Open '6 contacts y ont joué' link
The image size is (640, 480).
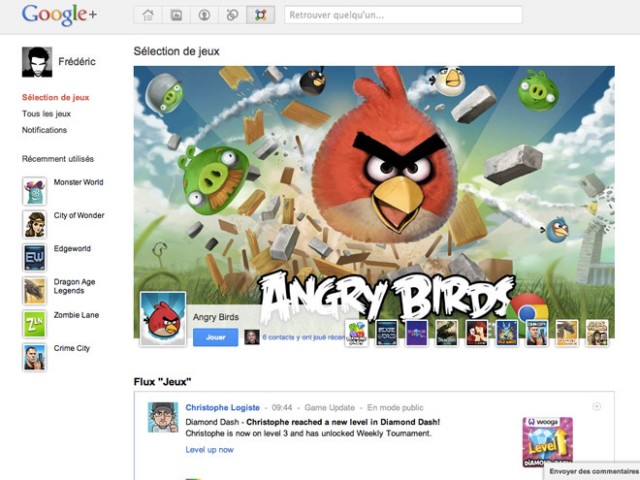(x=304, y=337)
